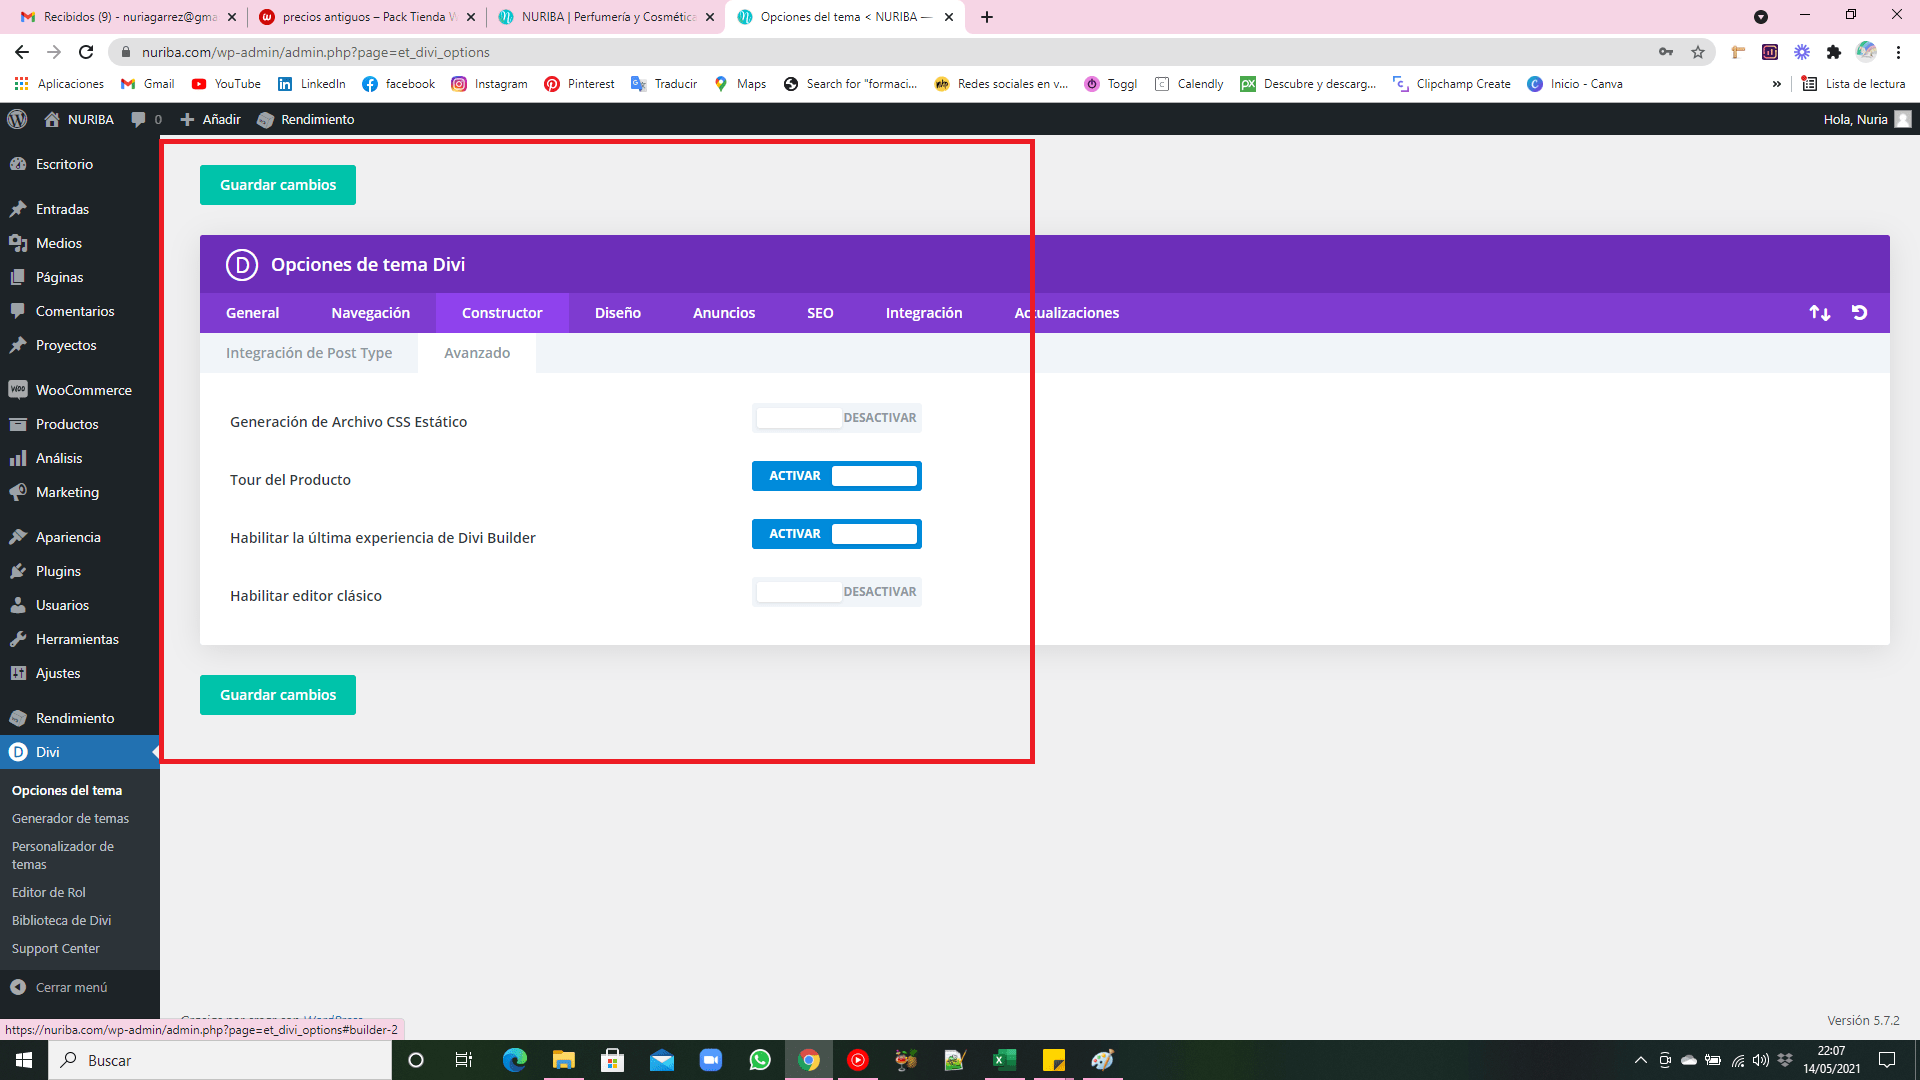Open Biblioteca de Divi link
Viewport: 1920px width, 1080px height.
(61, 920)
